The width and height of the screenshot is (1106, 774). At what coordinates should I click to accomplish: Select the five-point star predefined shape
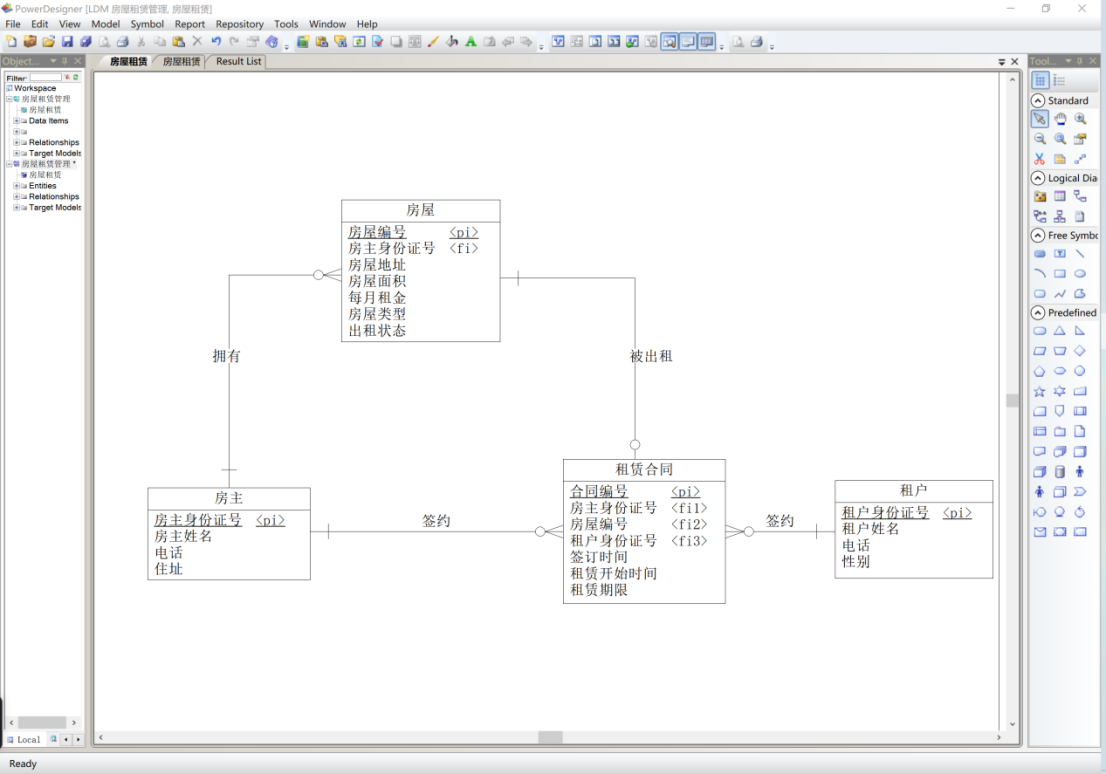click(1040, 392)
